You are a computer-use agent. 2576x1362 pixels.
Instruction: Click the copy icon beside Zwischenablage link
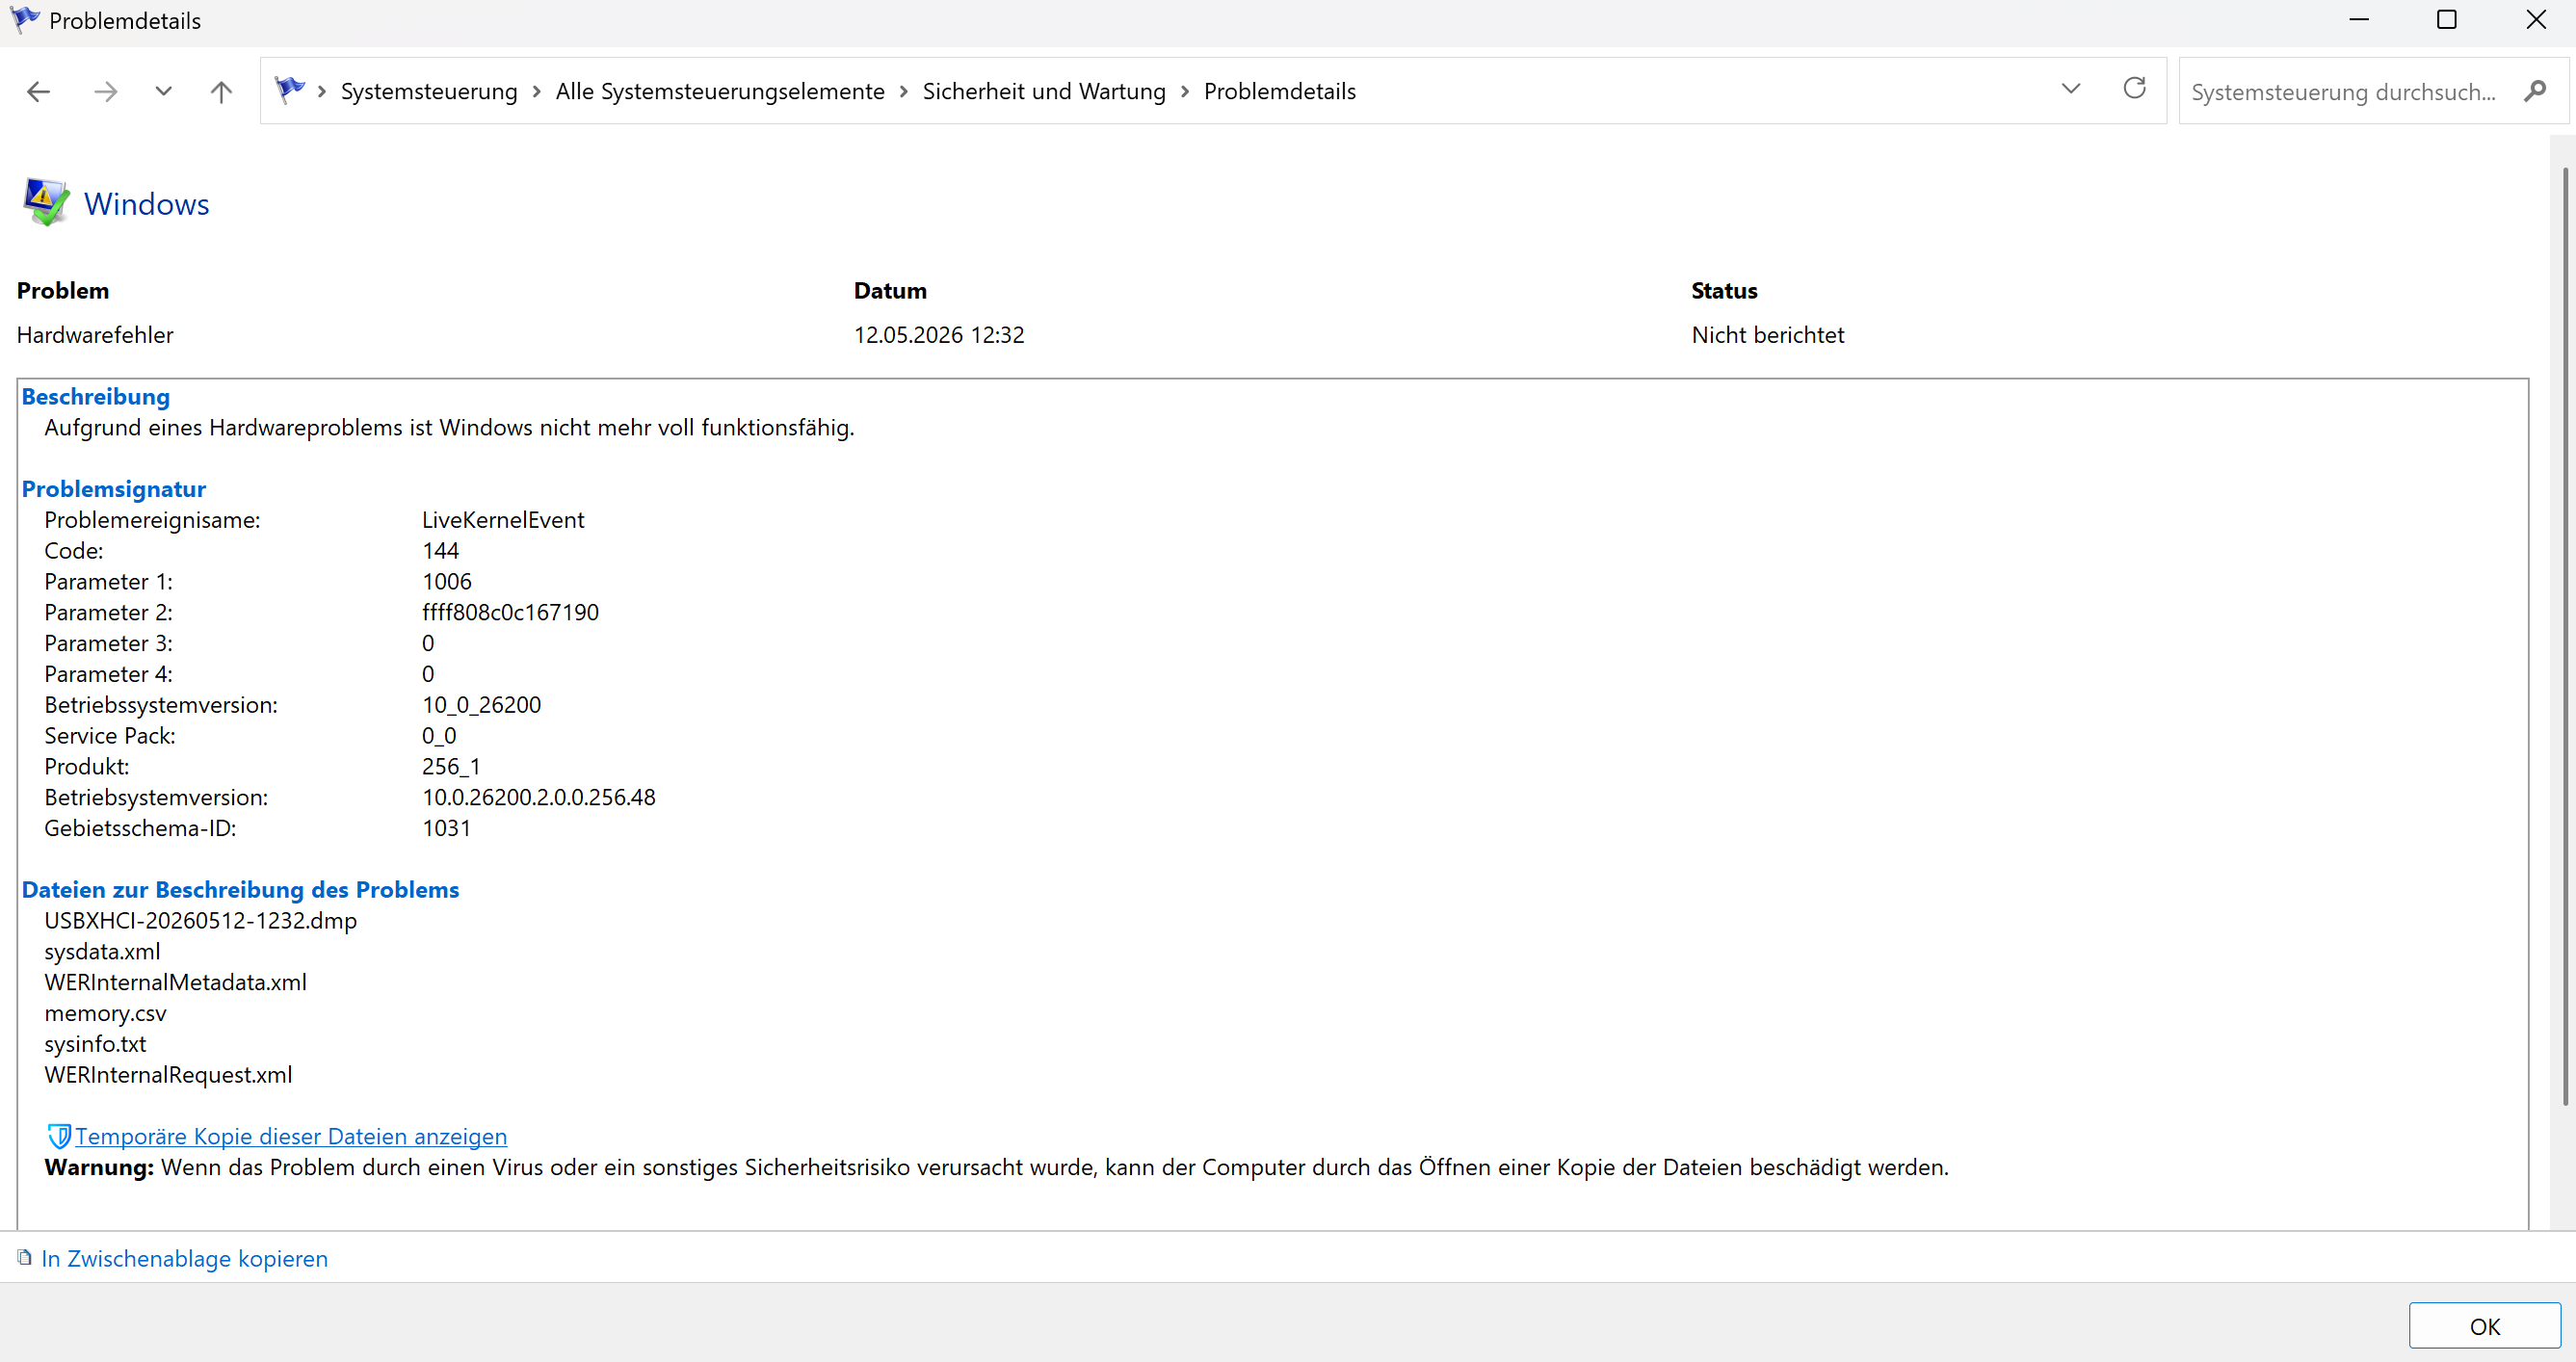click(25, 1257)
